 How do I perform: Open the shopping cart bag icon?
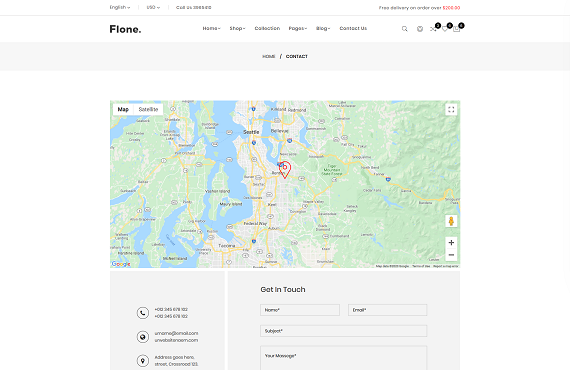[x=457, y=29]
